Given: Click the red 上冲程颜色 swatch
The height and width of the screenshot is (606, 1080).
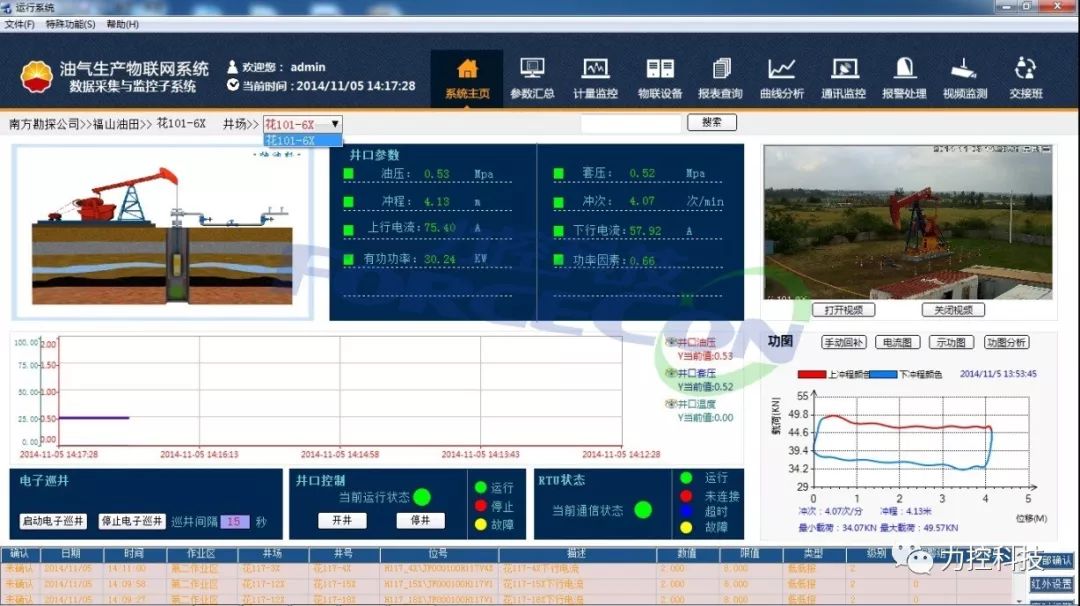Looking at the screenshot, I should pos(812,374).
